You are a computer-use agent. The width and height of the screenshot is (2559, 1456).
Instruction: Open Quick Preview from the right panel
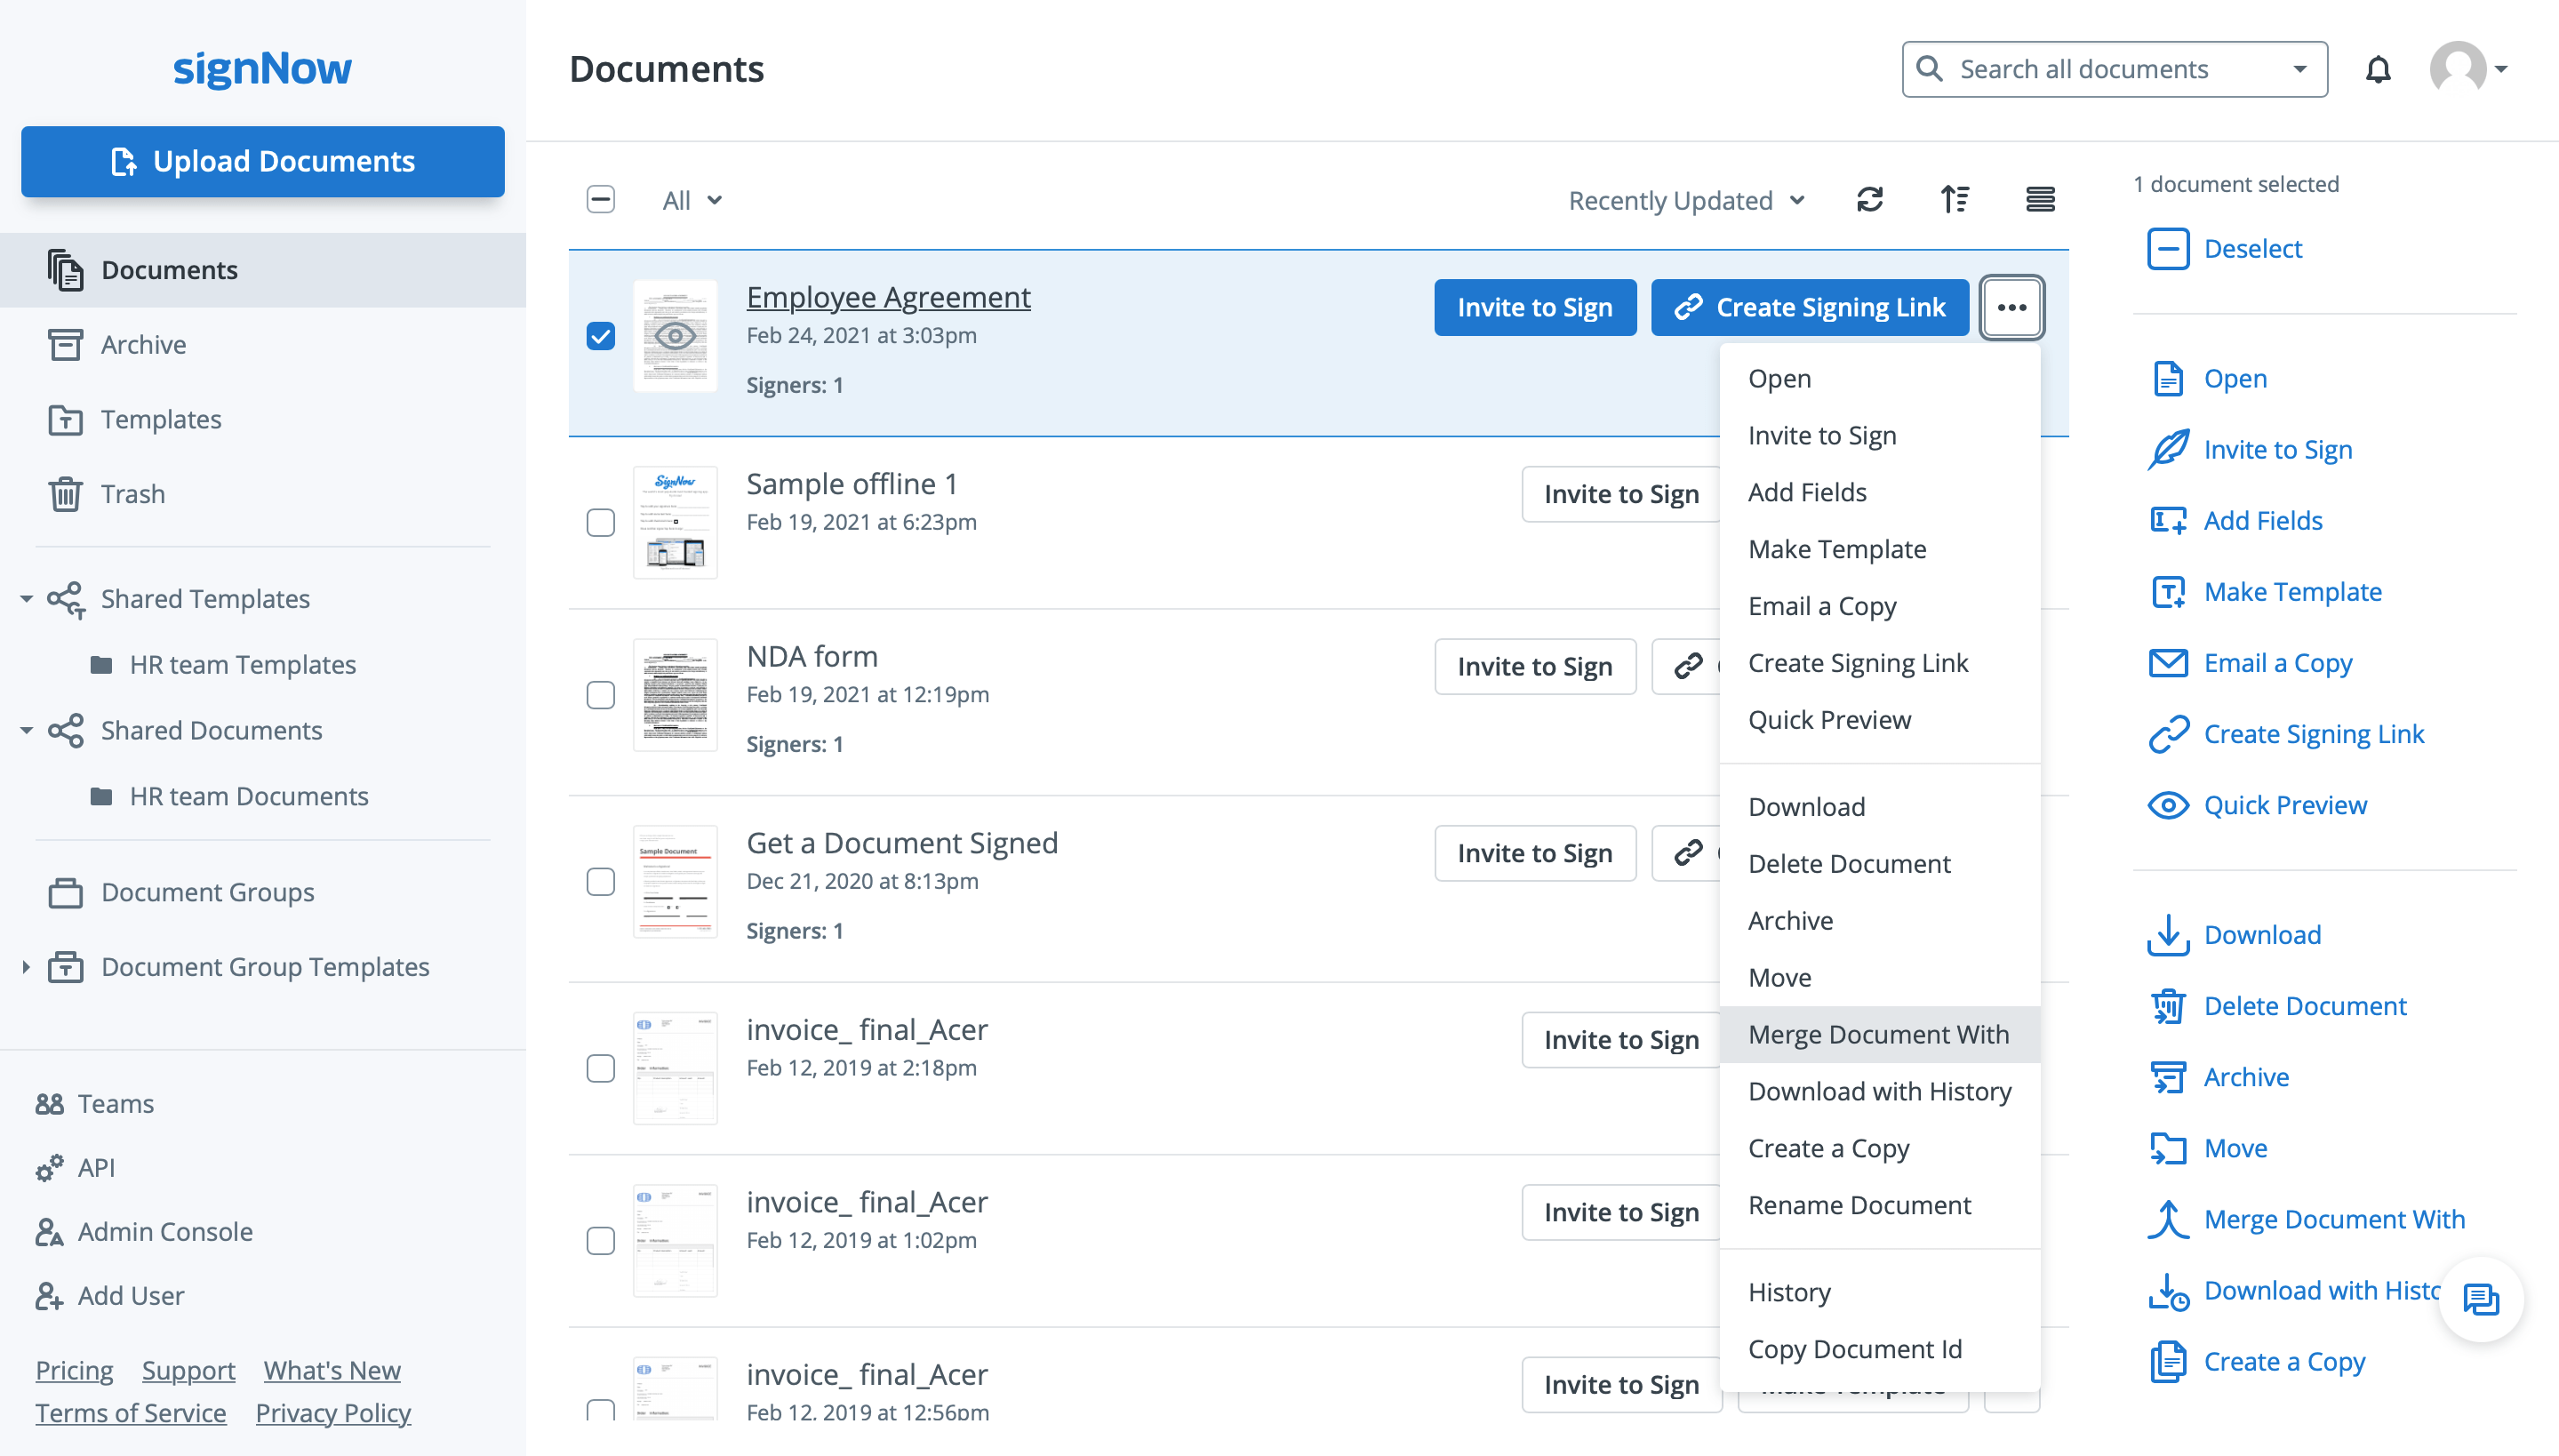pyautogui.click(x=2286, y=805)
